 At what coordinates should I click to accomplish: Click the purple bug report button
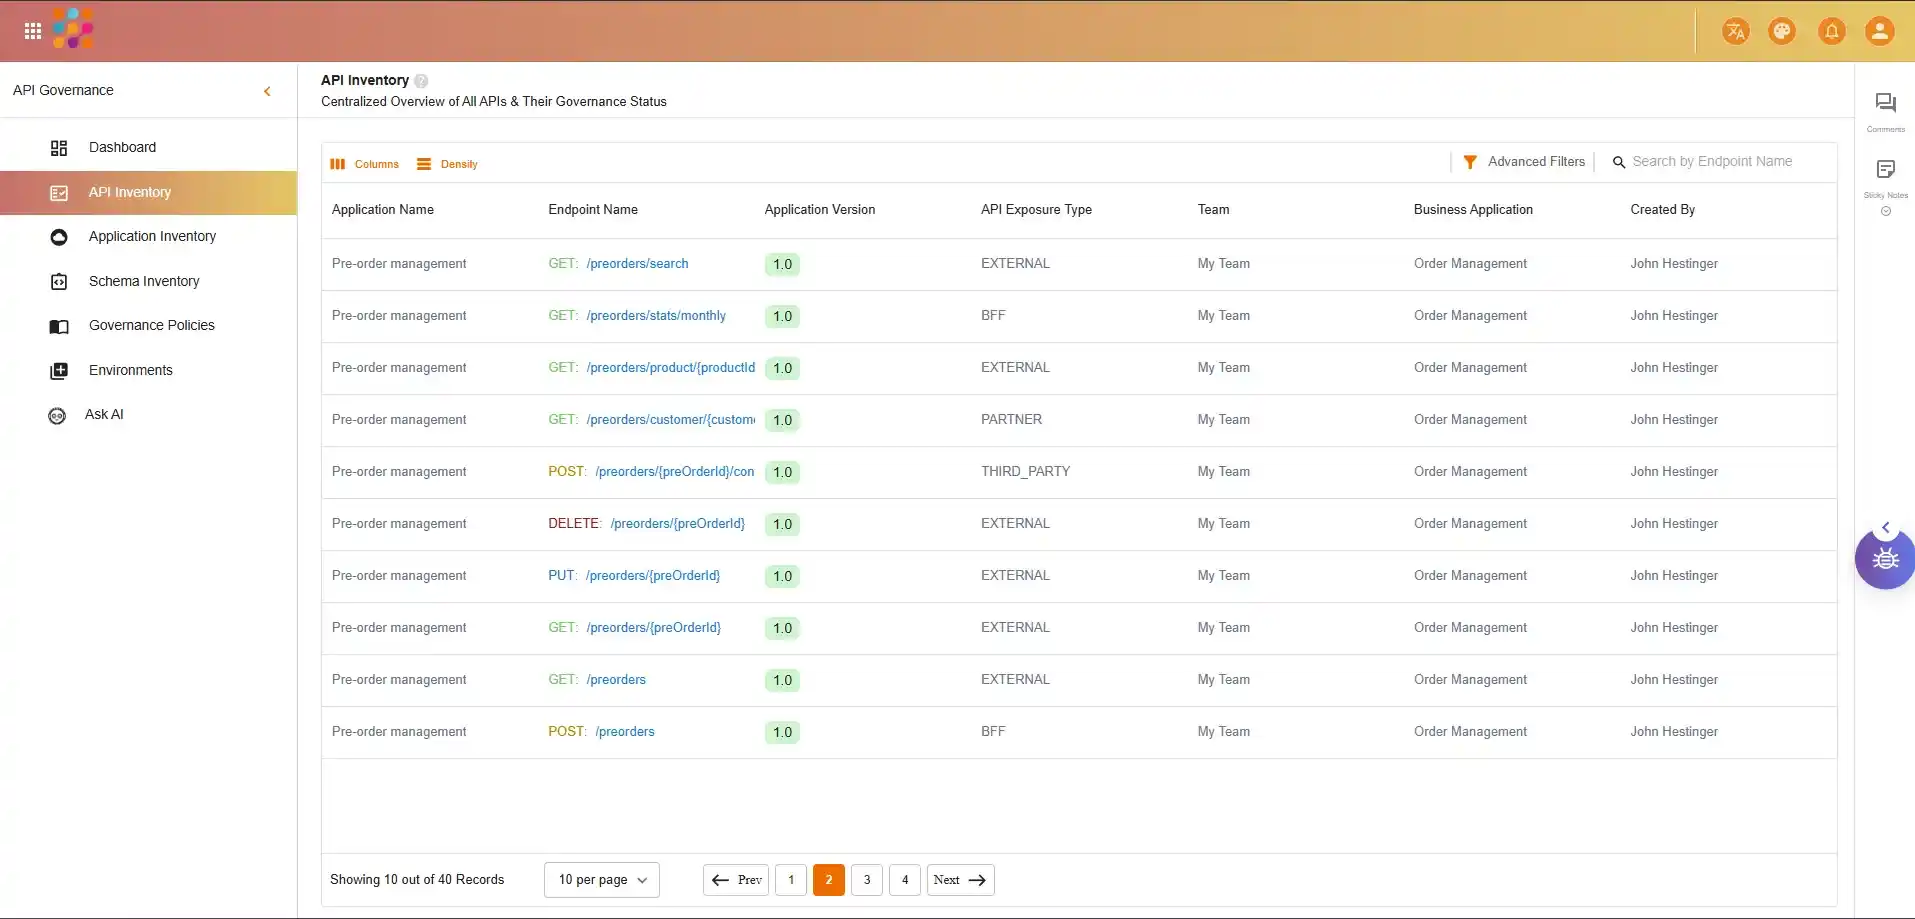[x=1885, y=559]
